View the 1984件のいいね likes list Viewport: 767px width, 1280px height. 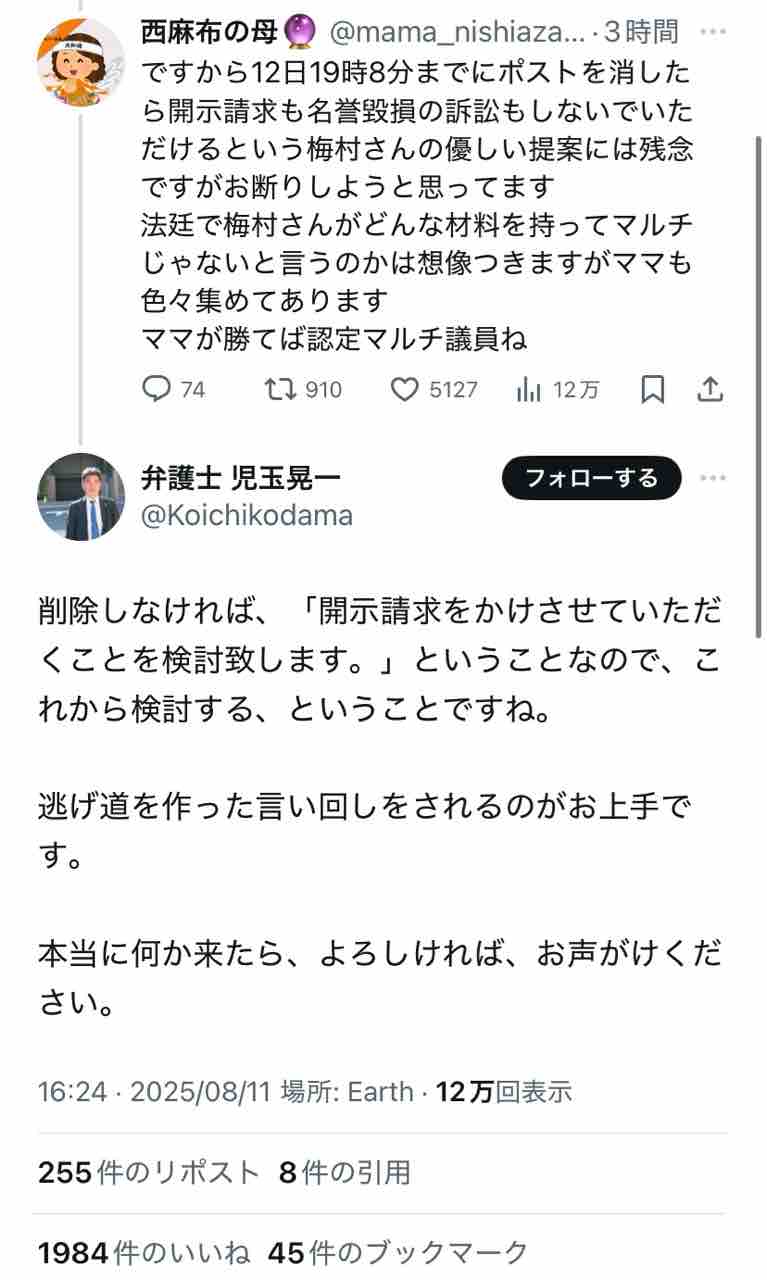coord(143,1251)
